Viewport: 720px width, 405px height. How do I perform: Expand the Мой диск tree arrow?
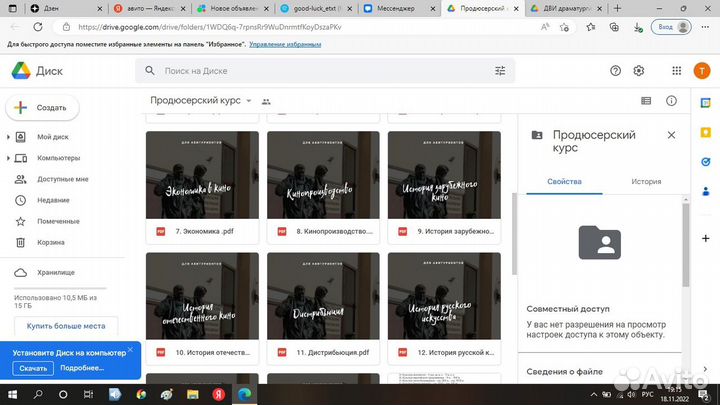(8, 137)
